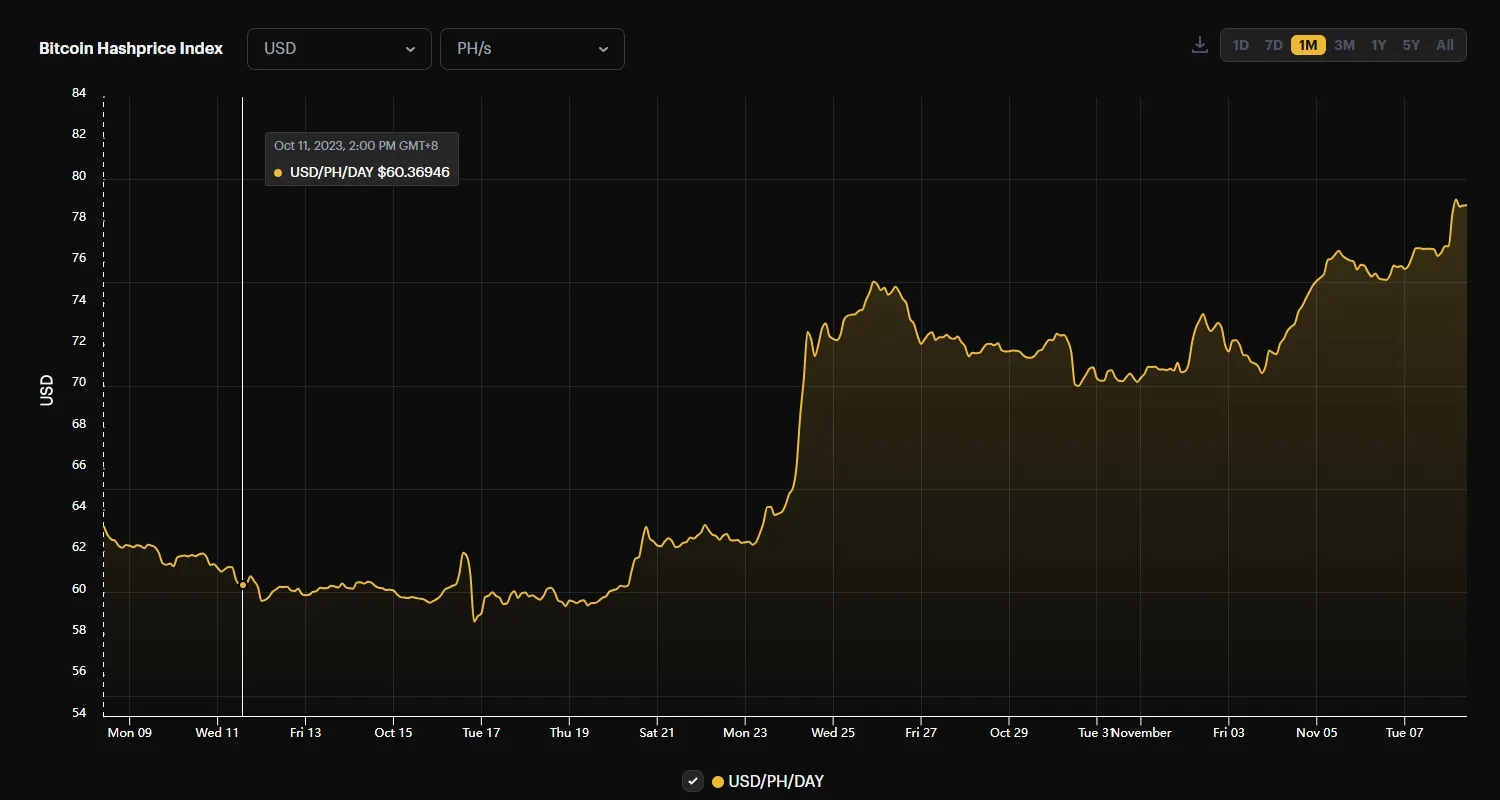Select the 7D time range

1274,45
